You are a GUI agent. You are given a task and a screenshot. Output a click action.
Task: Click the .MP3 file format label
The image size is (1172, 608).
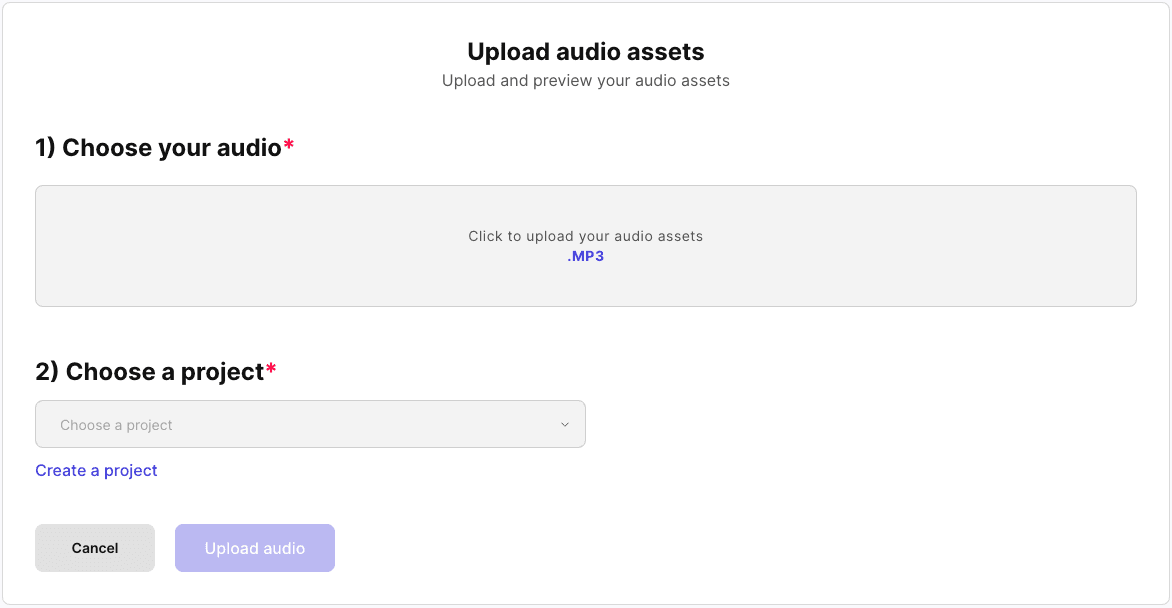tap(586, 256)
